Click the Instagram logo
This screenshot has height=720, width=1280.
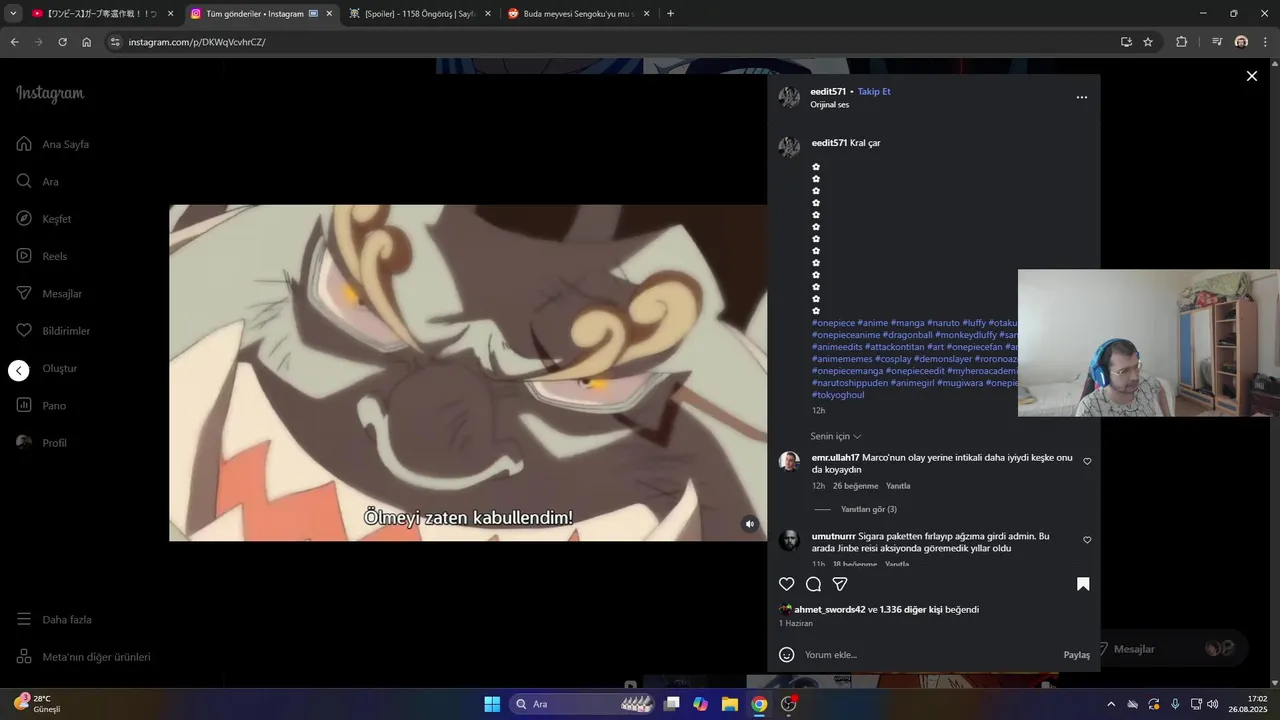click(x=50, y=94)
